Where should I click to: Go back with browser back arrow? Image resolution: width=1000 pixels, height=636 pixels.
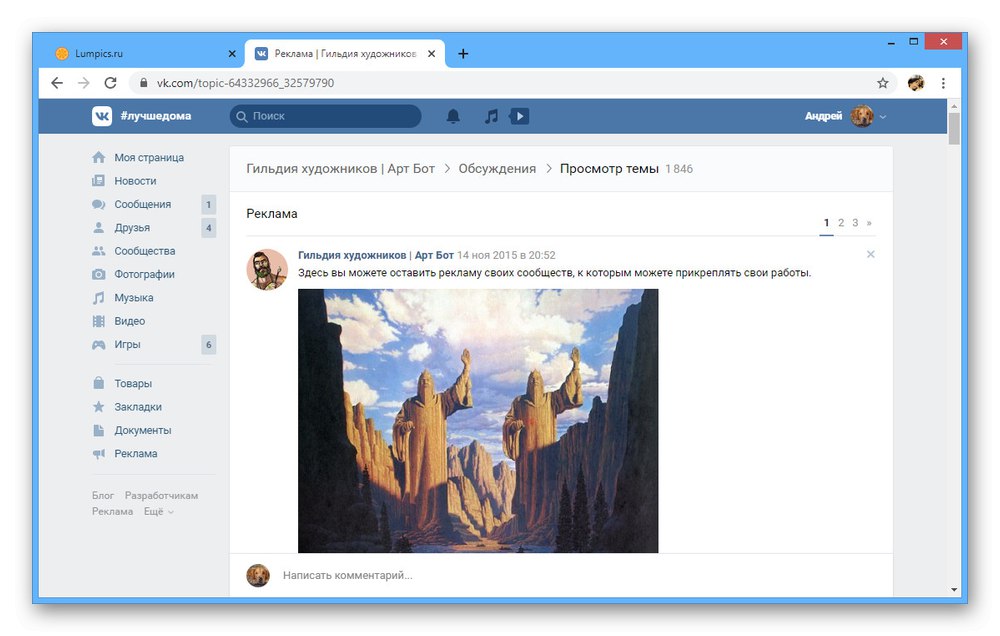coord(57,83)
